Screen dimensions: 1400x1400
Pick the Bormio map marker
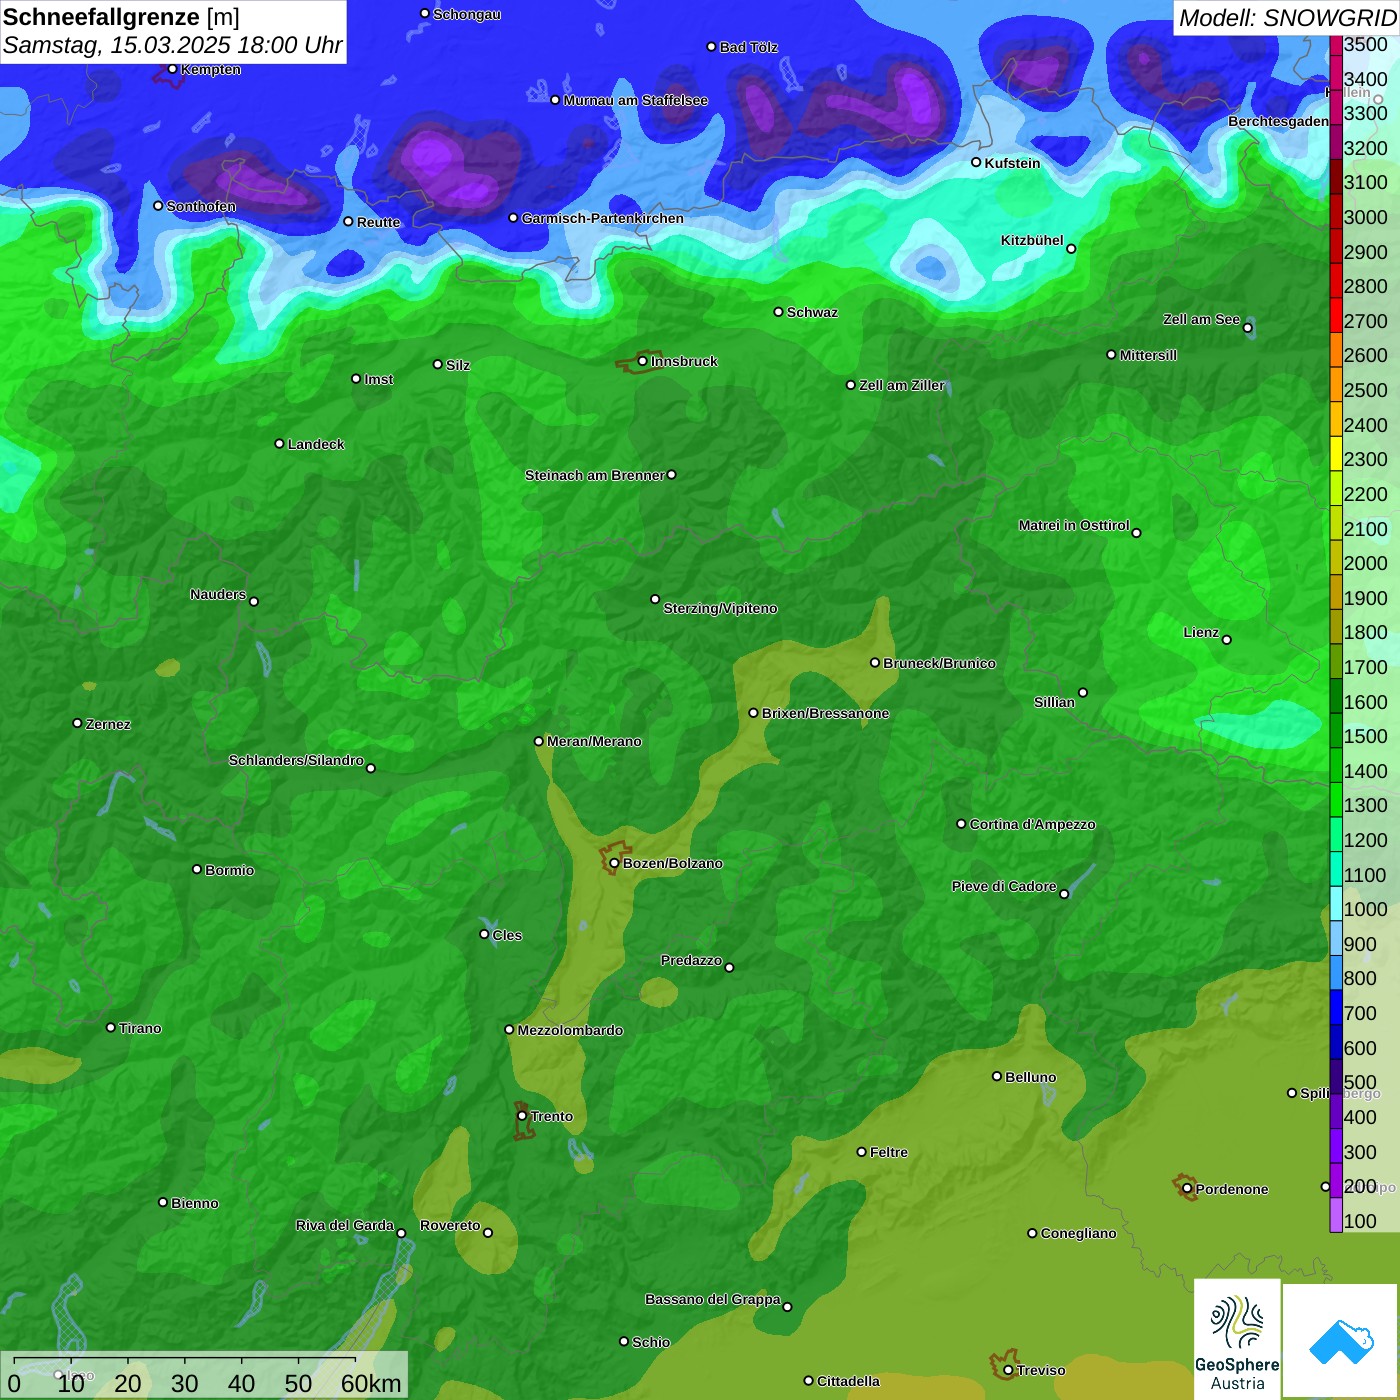pos(197,869)
